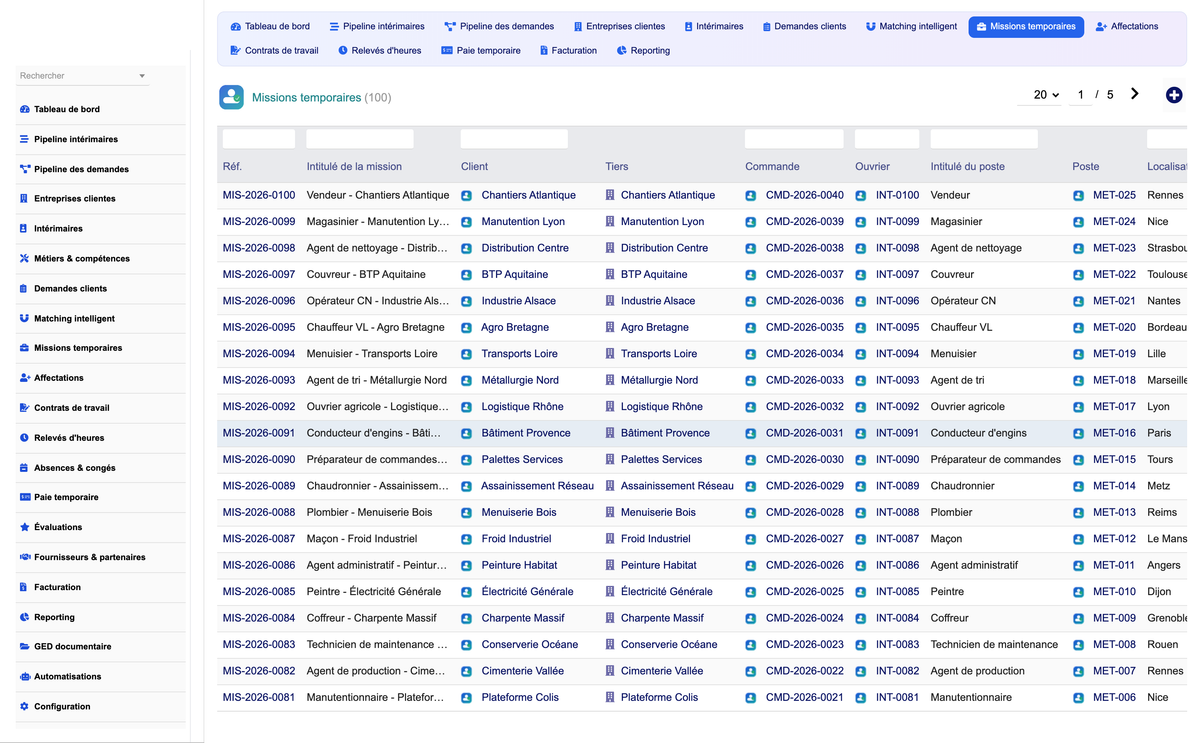Open the Relevés d'heures top tab
Viewport: 1200px width, 743px height.
tap(380, 50)
